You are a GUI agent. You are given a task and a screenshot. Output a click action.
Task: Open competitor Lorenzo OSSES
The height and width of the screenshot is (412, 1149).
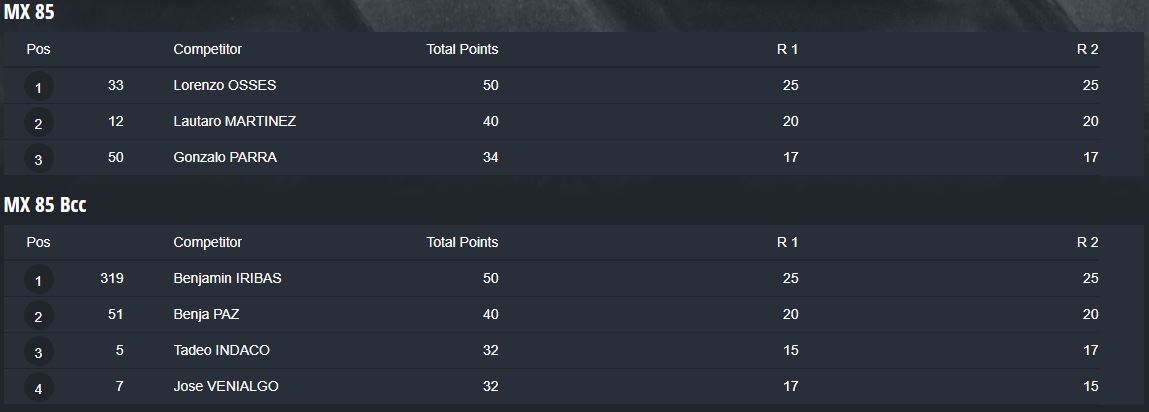point(224,86)
